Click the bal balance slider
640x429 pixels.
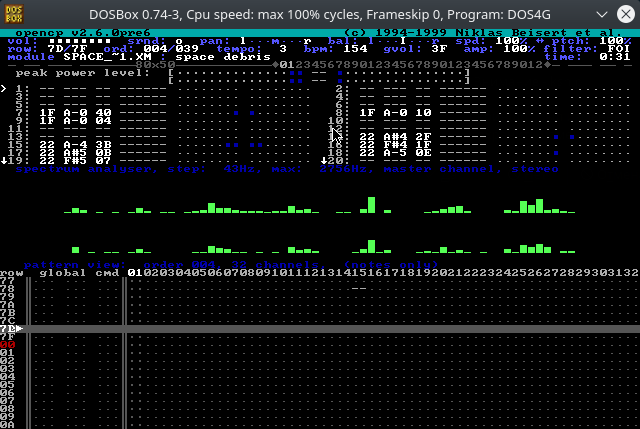click(404, 41)
